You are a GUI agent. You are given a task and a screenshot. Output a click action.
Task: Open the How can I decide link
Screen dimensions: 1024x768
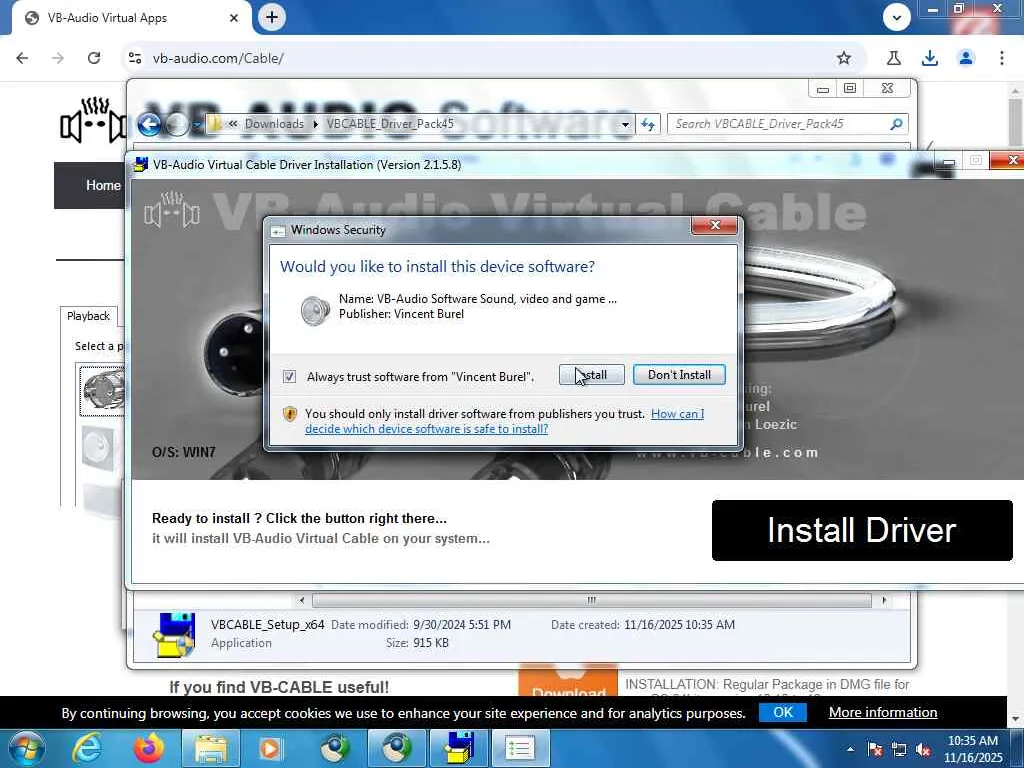(x=504, y=421)
